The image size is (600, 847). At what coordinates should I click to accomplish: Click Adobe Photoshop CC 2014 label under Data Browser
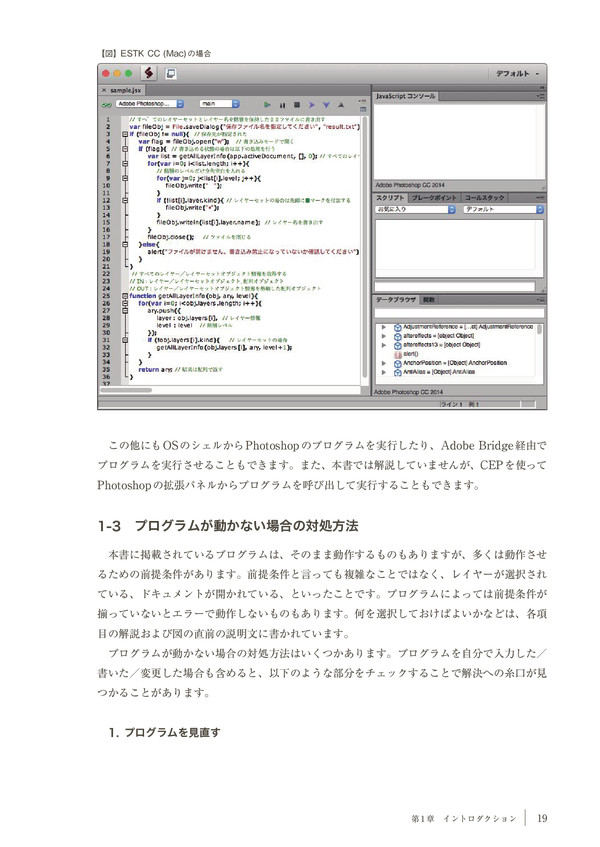click(x=409, y=392)
